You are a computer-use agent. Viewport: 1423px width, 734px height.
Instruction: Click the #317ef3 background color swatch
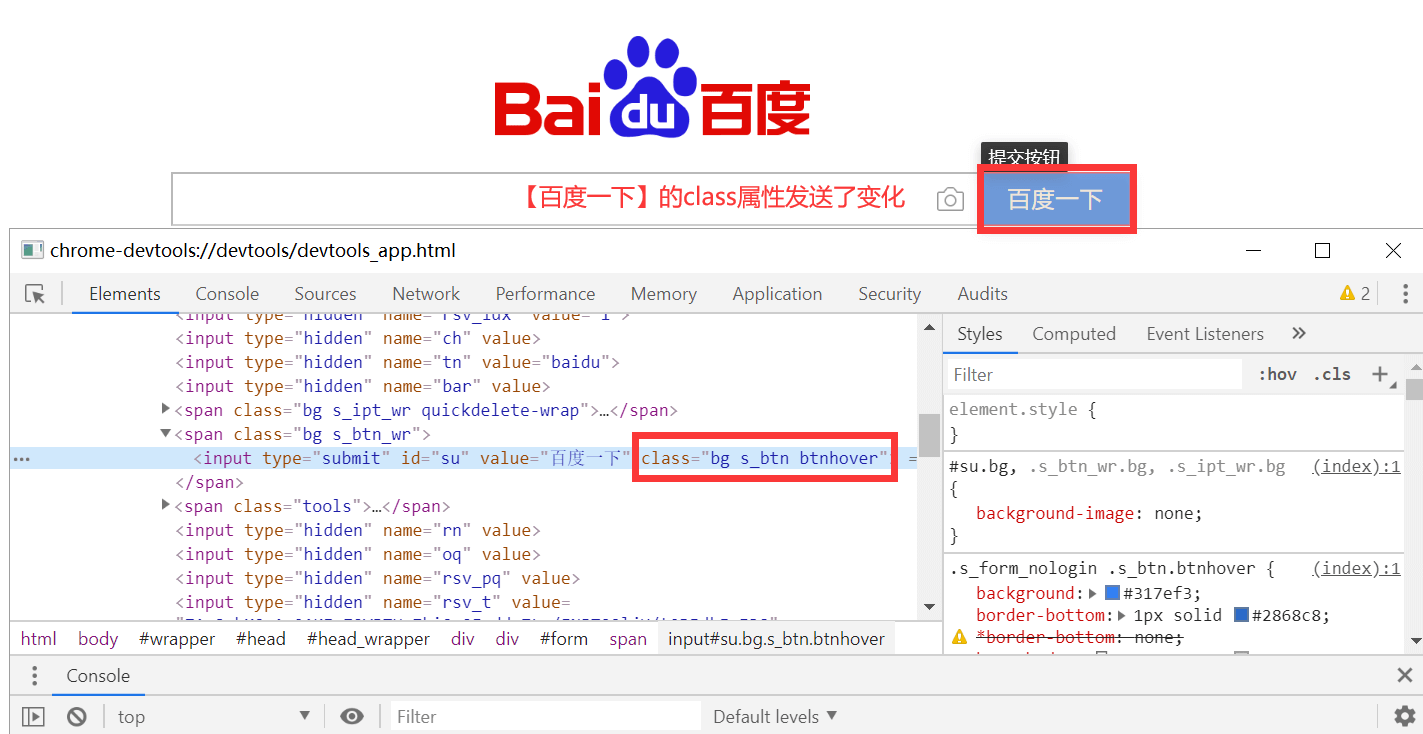(1112, 593)
